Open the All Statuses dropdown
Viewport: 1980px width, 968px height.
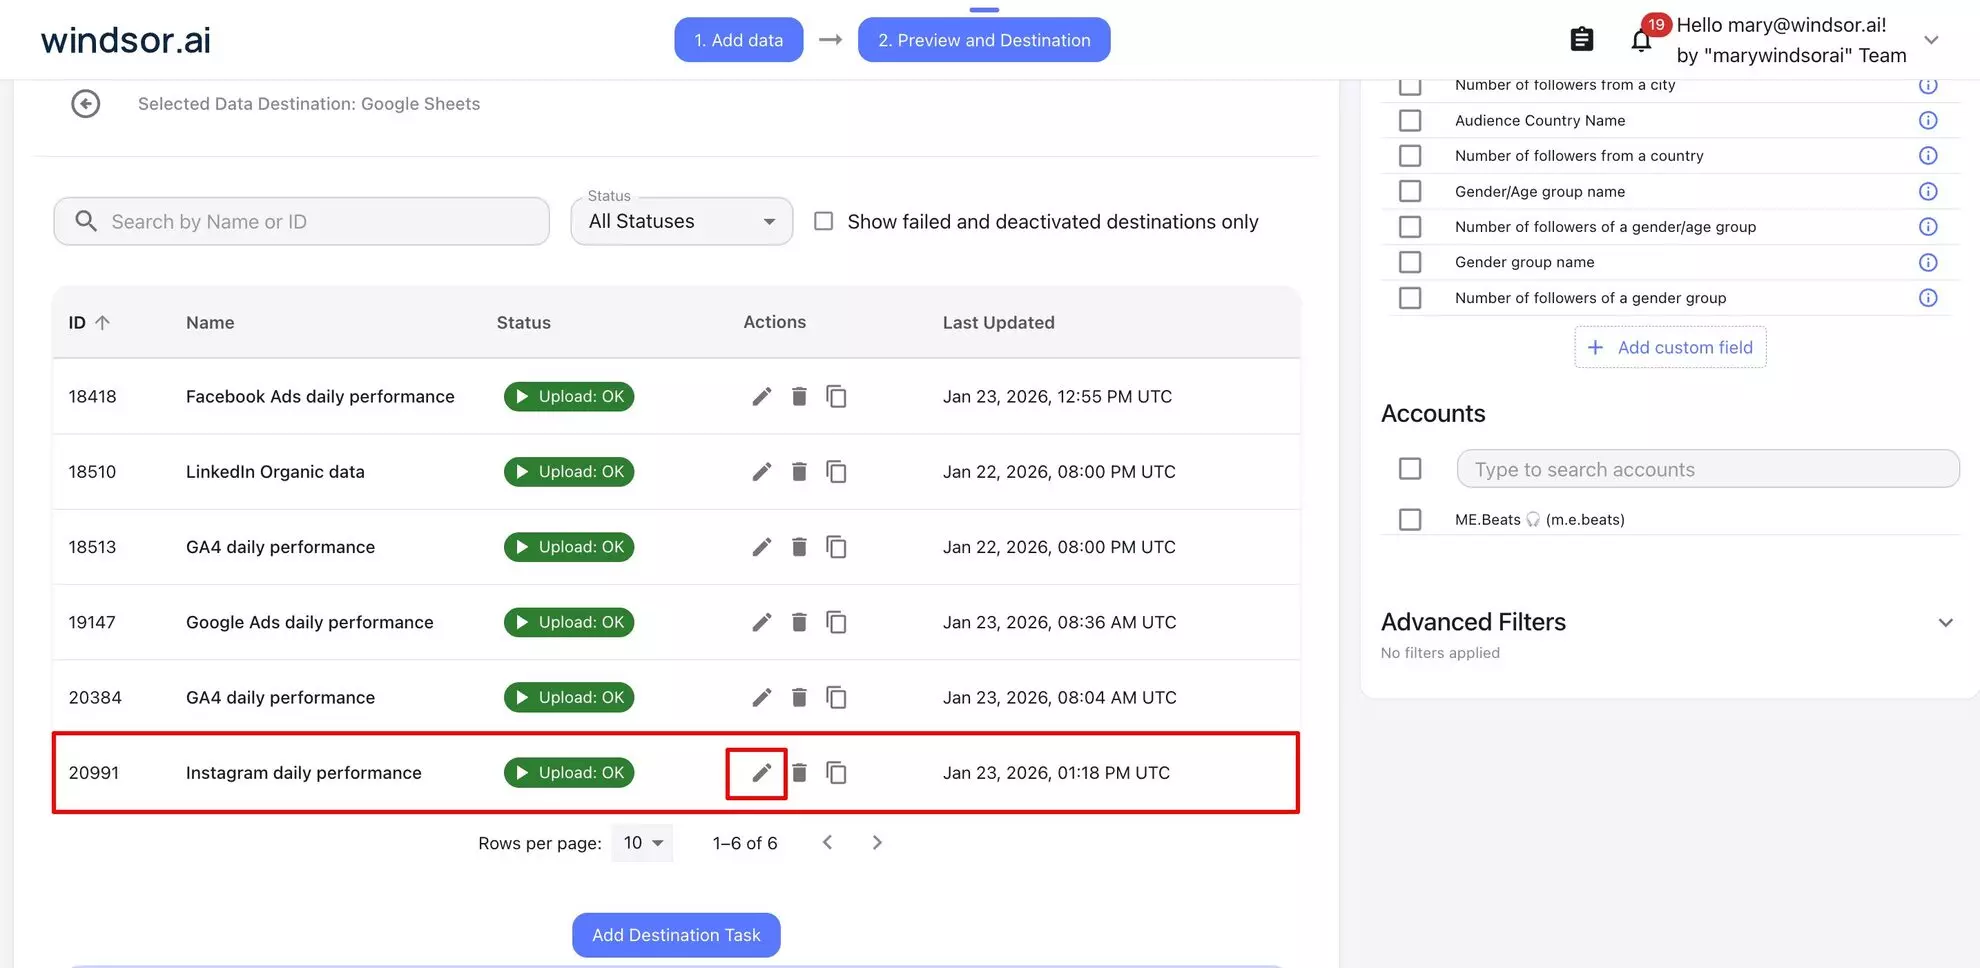(681, 221)
